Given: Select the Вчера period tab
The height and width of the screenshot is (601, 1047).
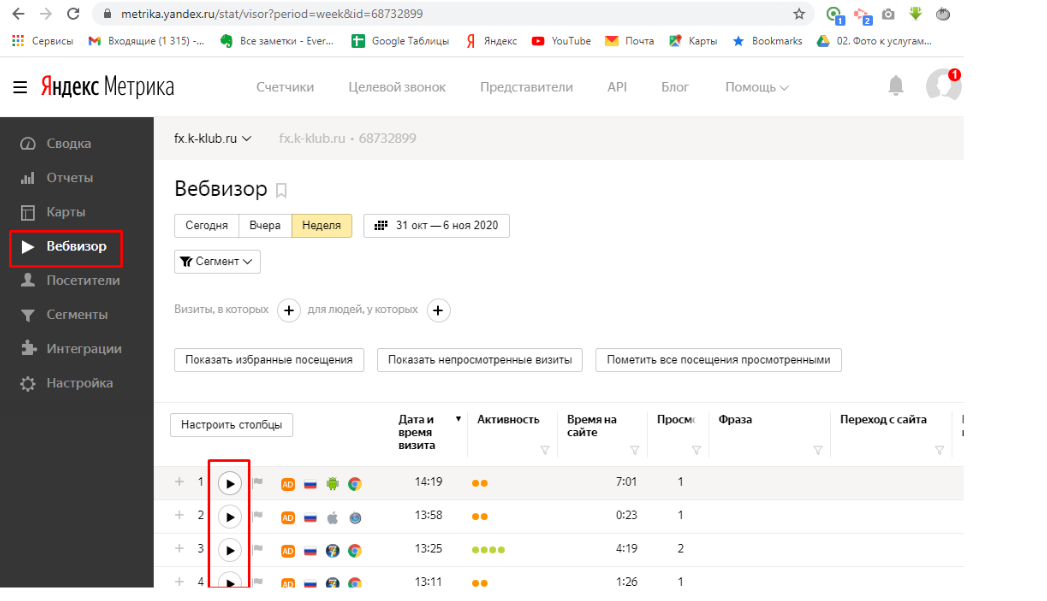Looking at the screenshot, I should 265,226.
